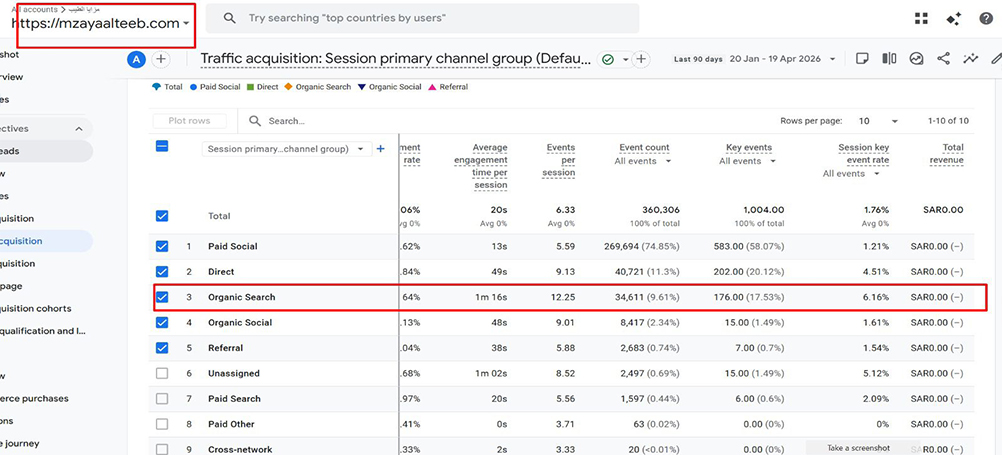Screen dimensions: 1002x455
Task: Check the Unassigned row checkbox
Action: 162,373
